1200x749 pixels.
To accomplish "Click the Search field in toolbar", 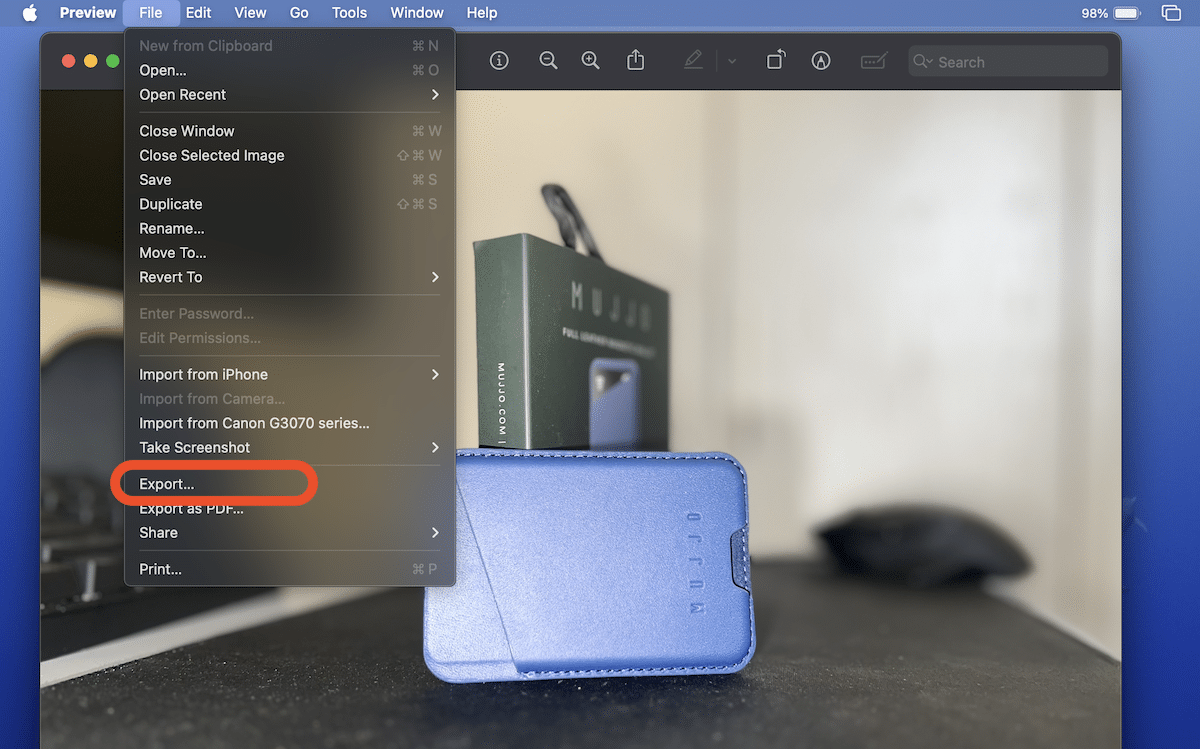I will point(1008,61).
